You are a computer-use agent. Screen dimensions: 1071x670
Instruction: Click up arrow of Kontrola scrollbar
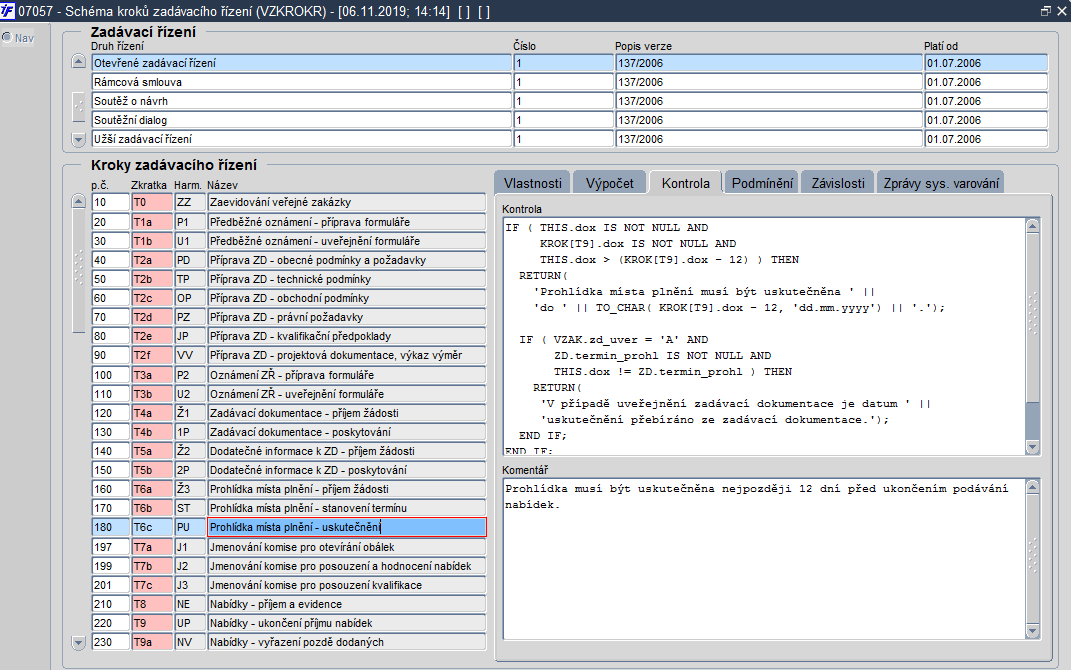click(x=1033, y=225)
